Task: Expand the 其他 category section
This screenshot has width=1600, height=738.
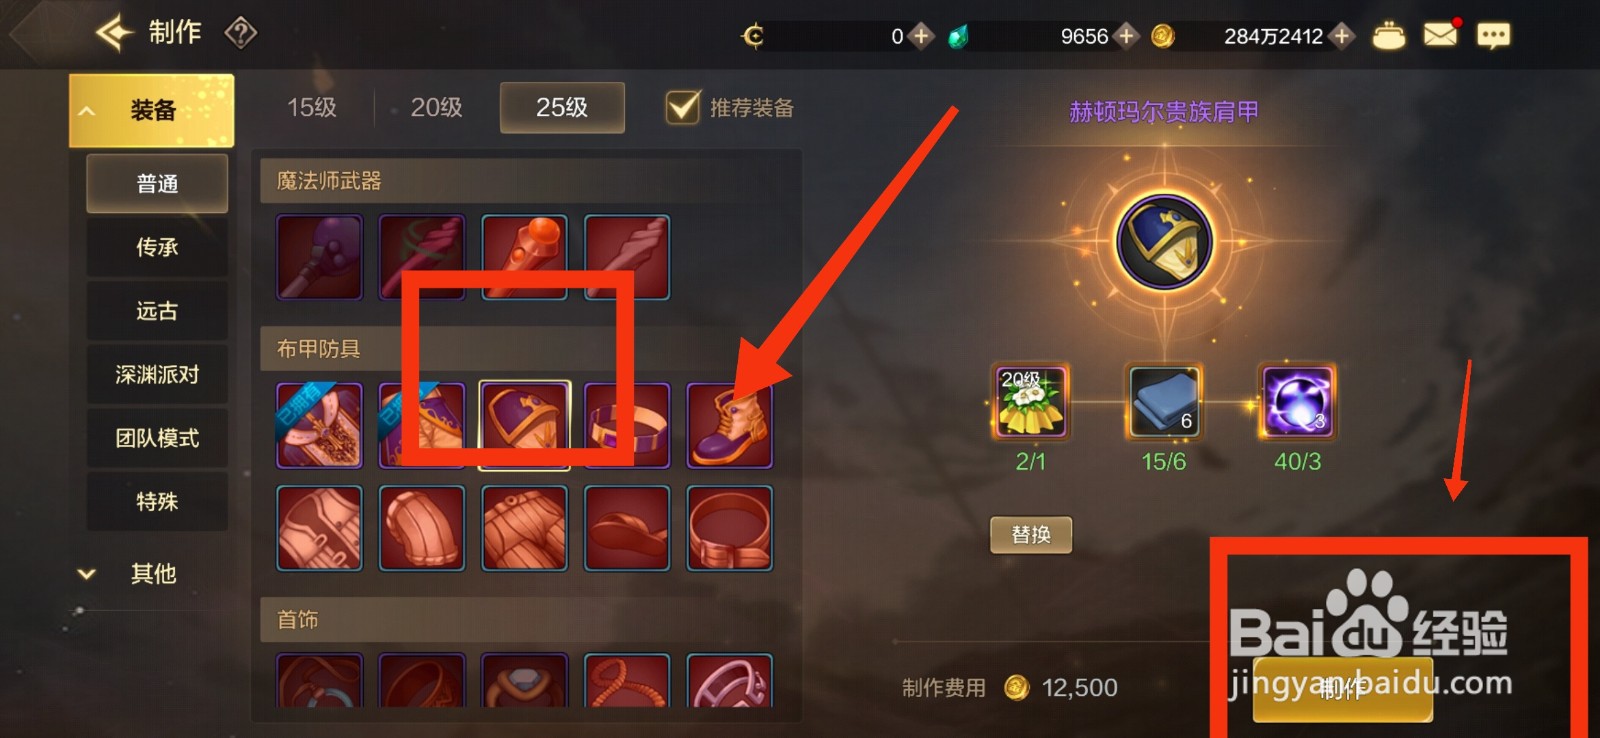Action: point(151,573)
